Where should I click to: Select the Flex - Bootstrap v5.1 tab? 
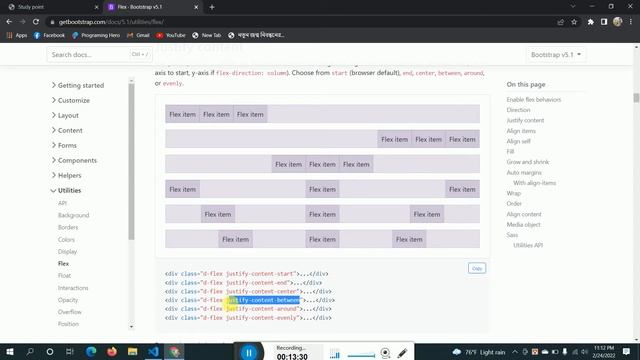153,7
